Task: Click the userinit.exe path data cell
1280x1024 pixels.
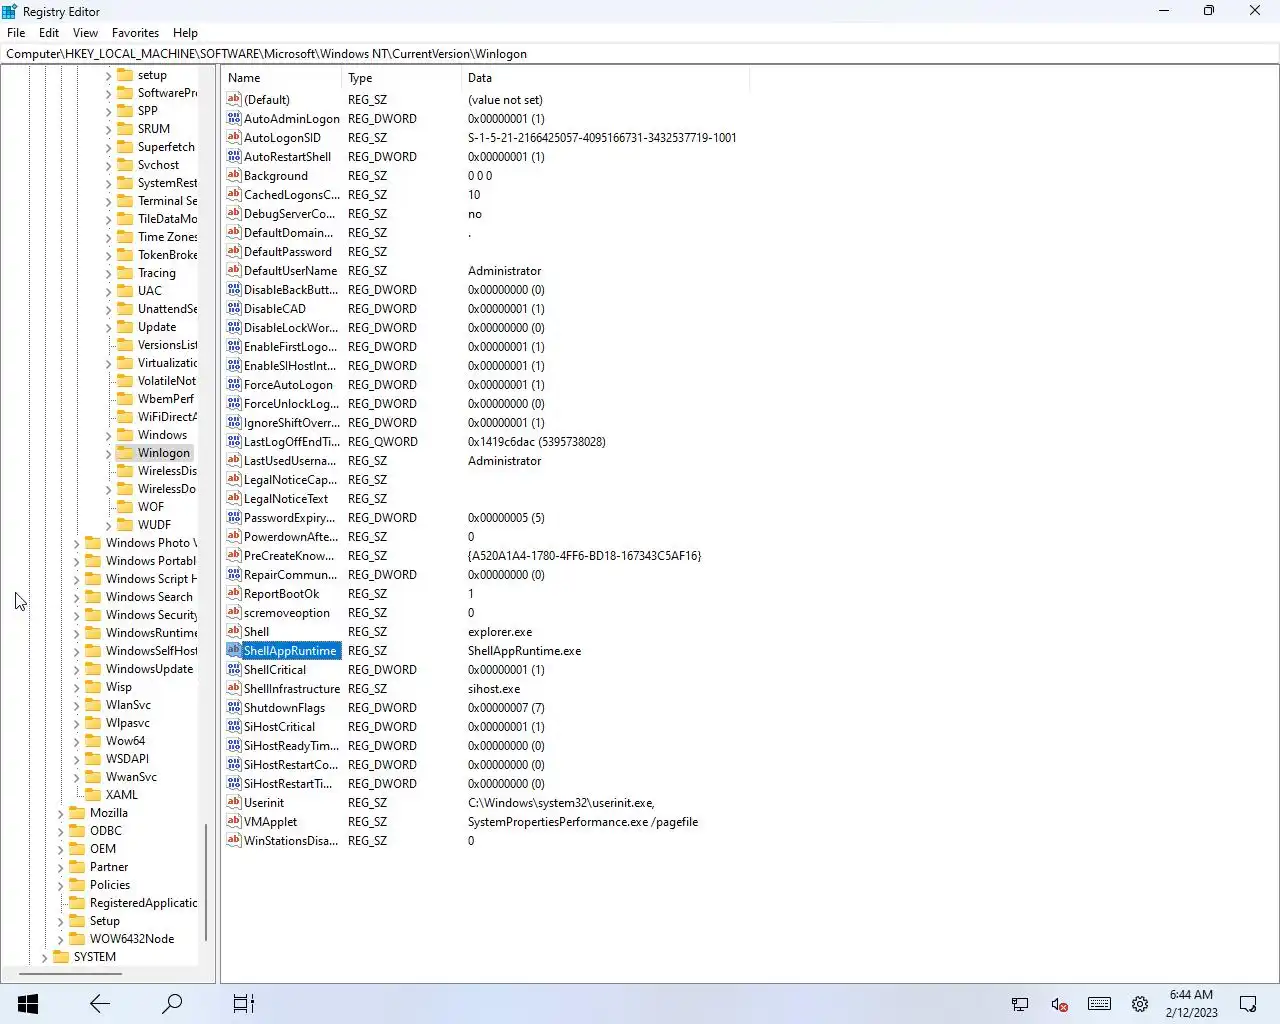Action: (x=561, y=803)
